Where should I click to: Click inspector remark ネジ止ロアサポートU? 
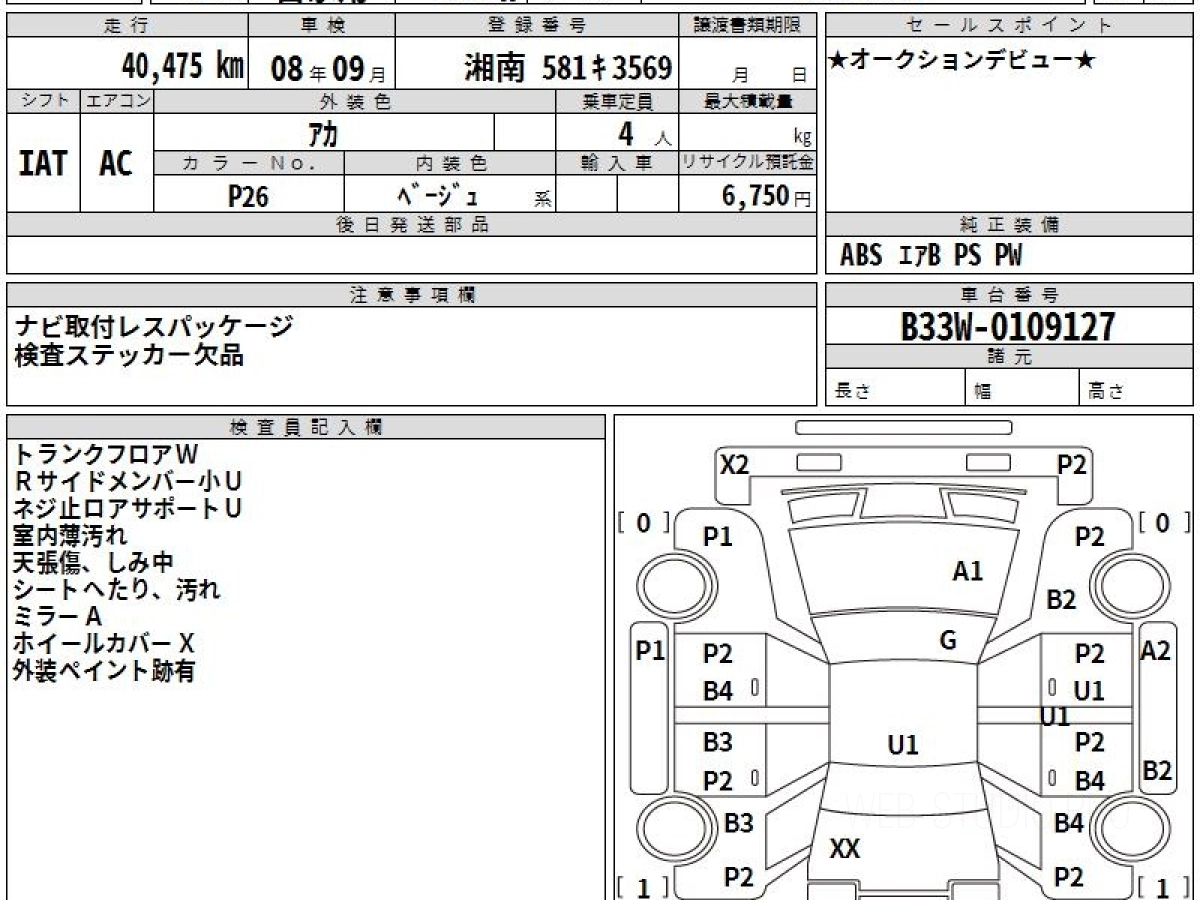tap(128, 508)
